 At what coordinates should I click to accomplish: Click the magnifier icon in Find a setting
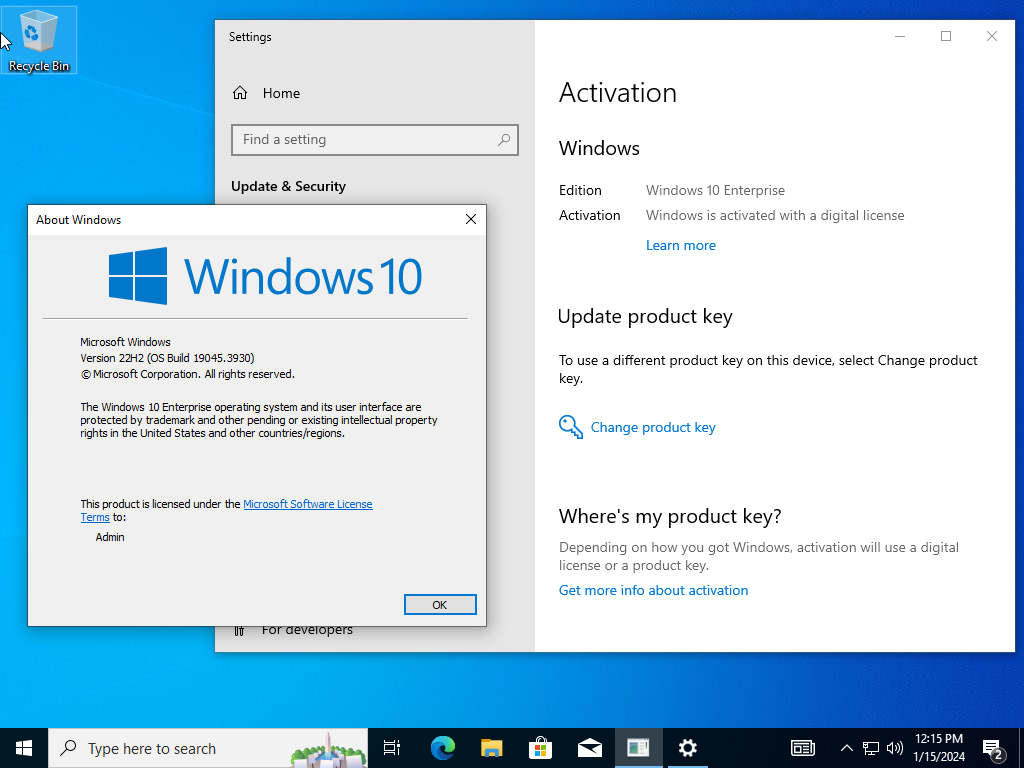click(504, 140)
